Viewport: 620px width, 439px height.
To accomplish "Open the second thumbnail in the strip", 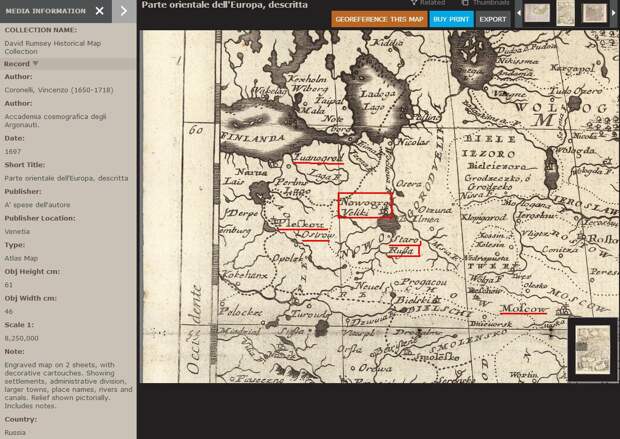I will pos(565,13).
